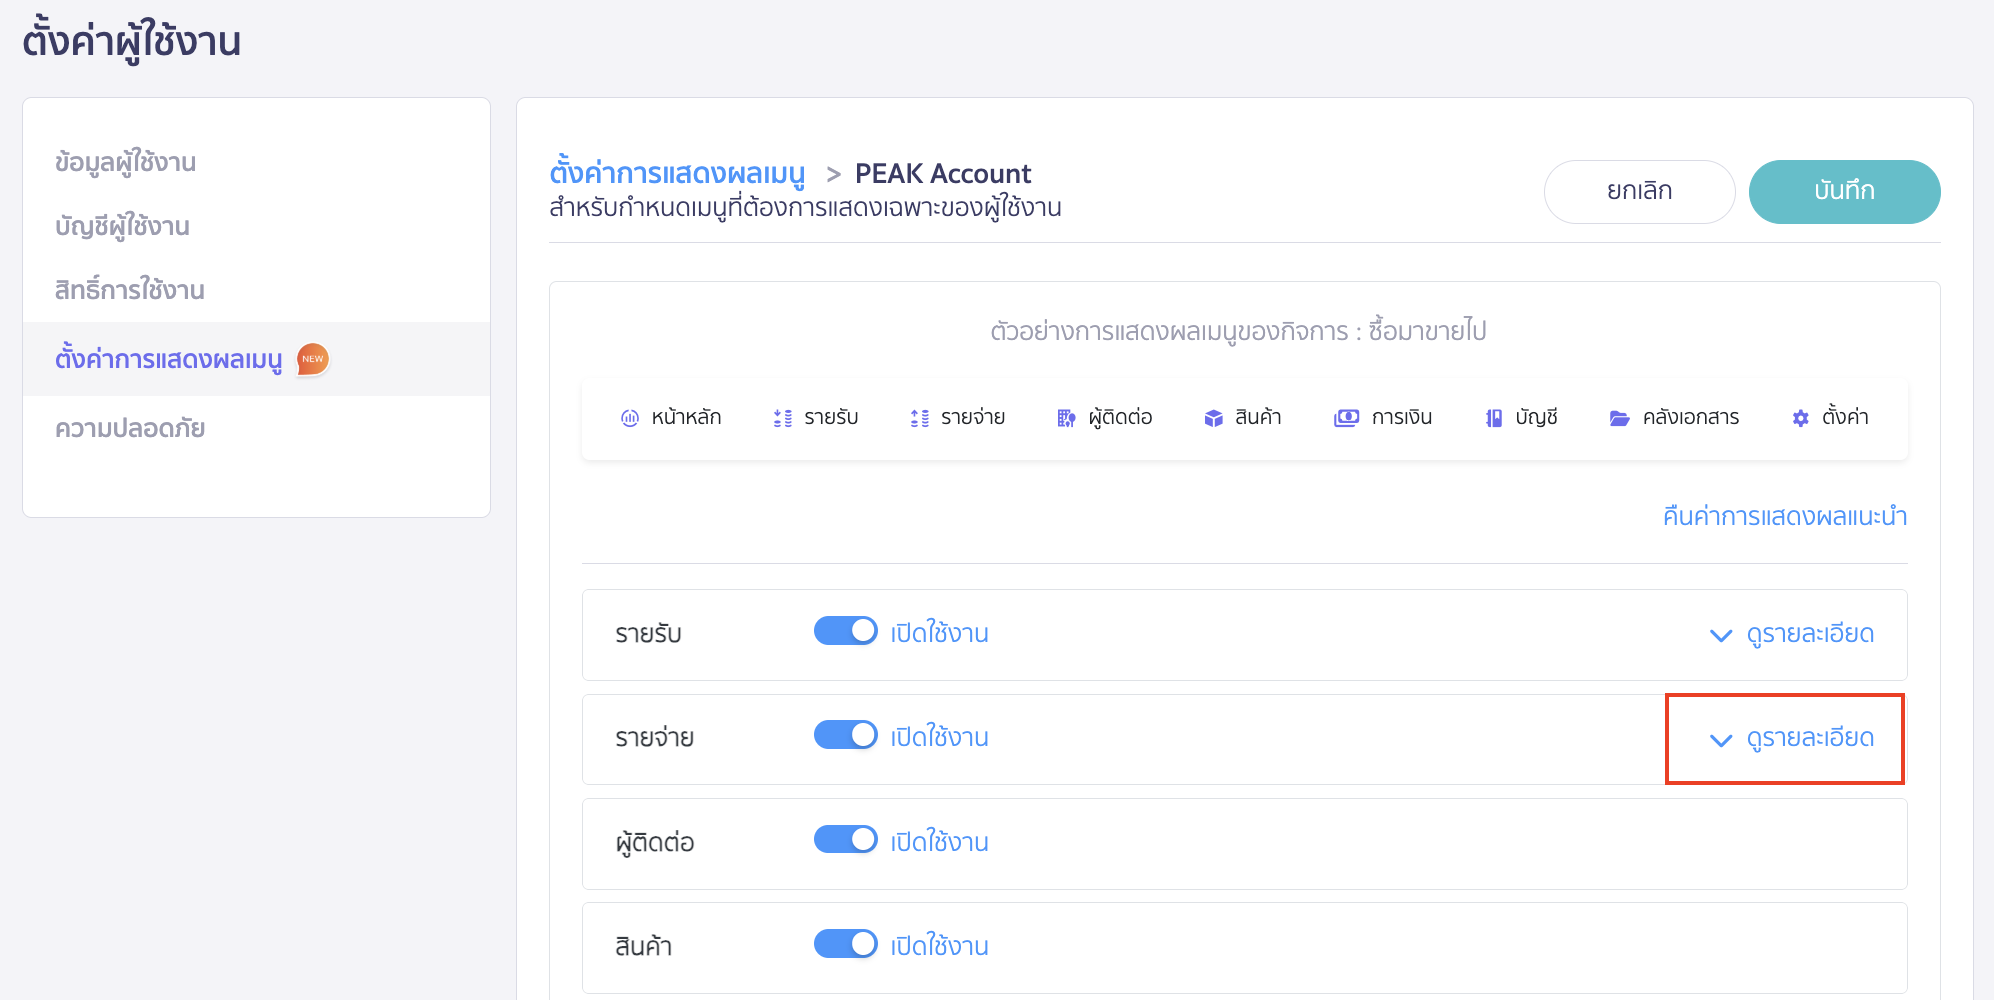Screen dimensions: 1994x1000
Task: Click the home dashboard icon beside หน้าหลัก
Action: pos(629,418)
